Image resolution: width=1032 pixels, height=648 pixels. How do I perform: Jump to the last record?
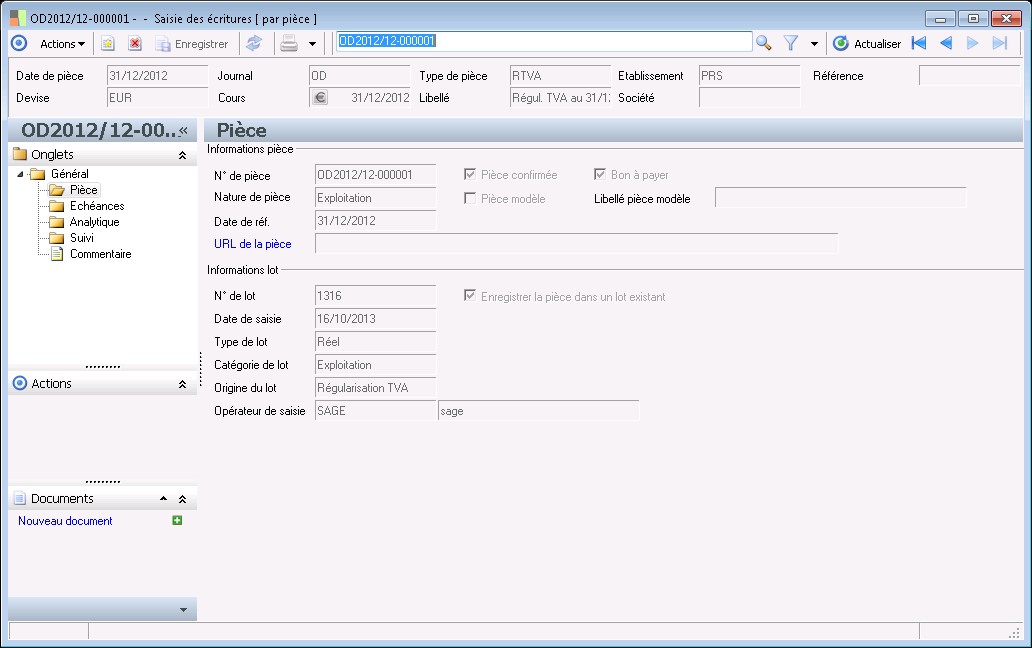click(999, 43)
